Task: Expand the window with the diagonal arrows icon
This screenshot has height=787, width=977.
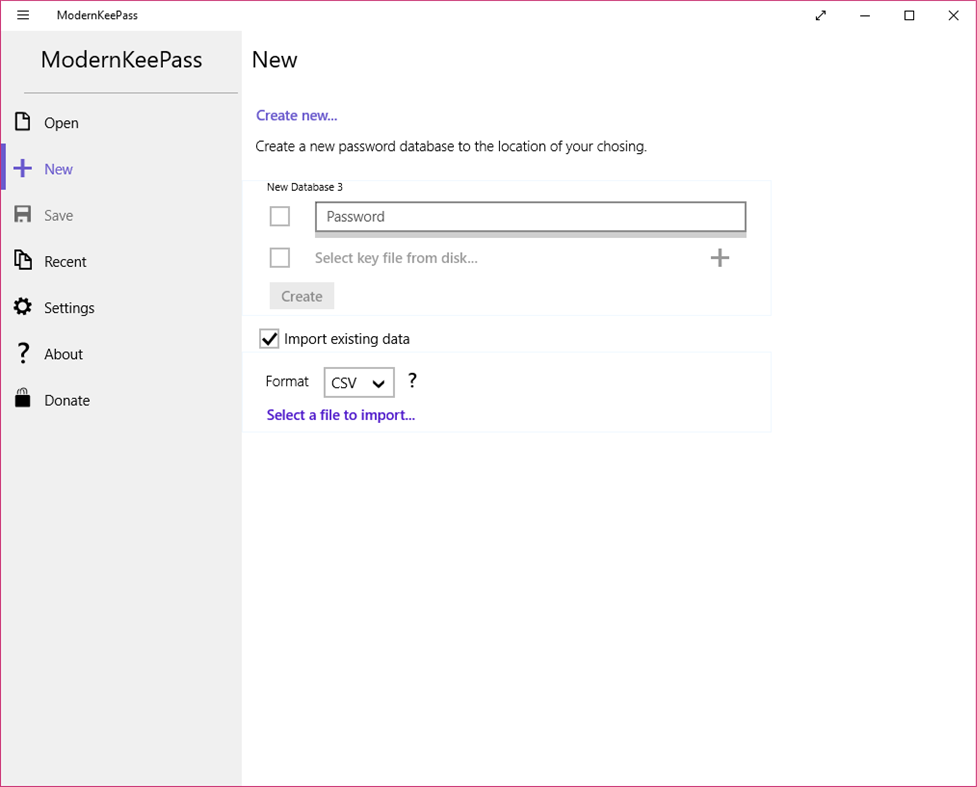Action: click(820, 15)
